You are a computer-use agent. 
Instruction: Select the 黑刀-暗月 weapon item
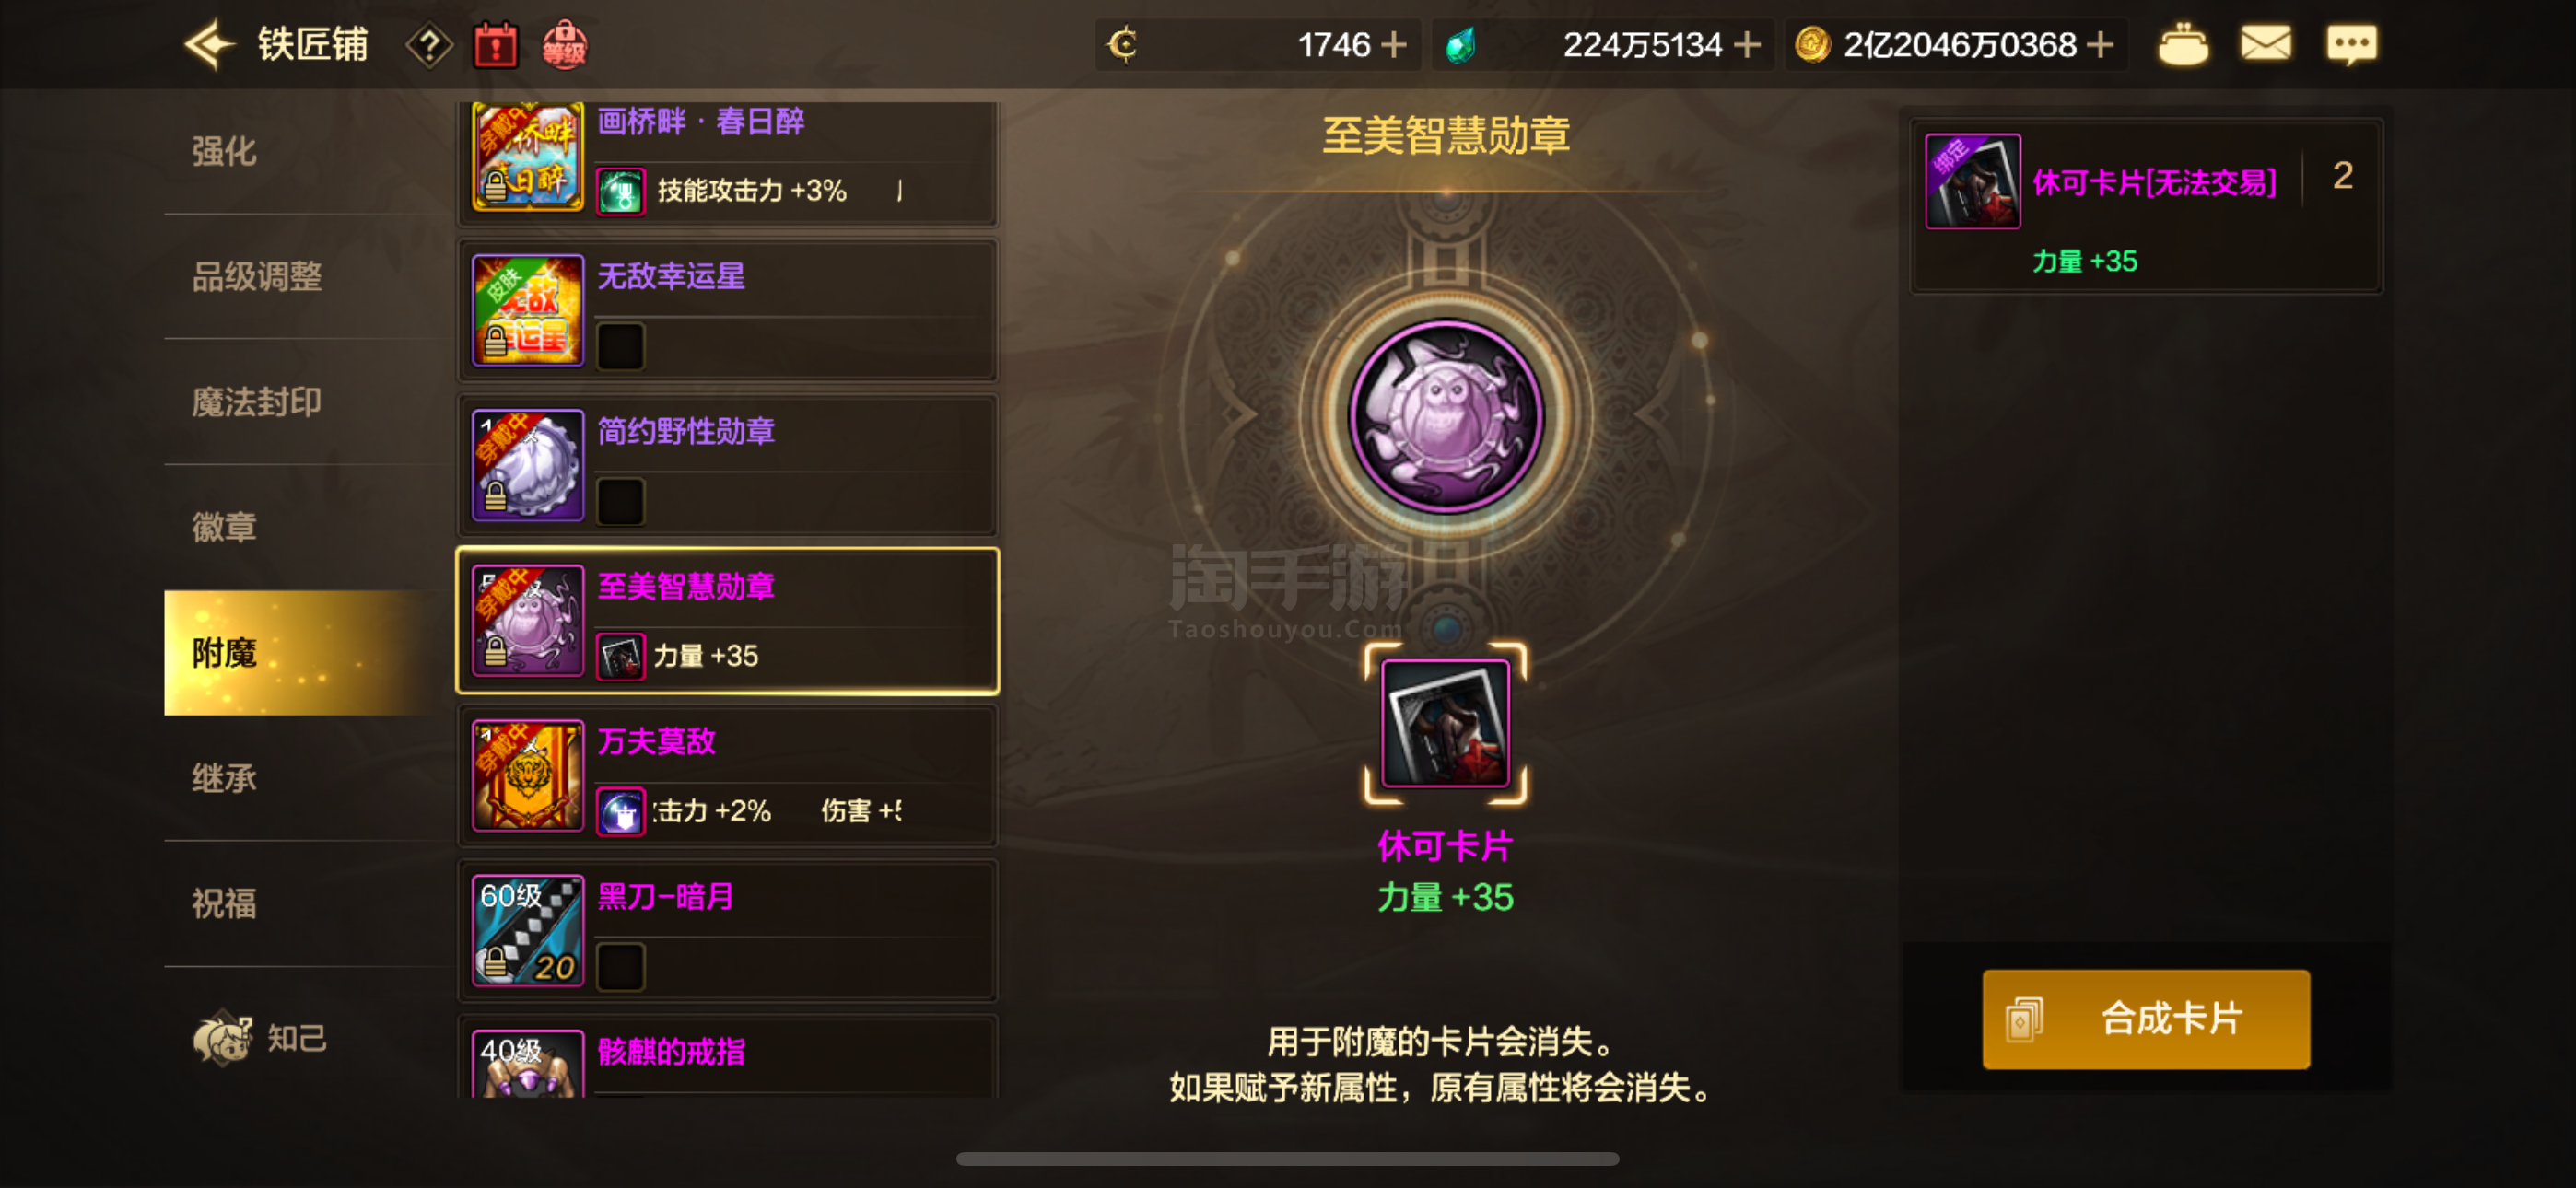click(728, 931)
